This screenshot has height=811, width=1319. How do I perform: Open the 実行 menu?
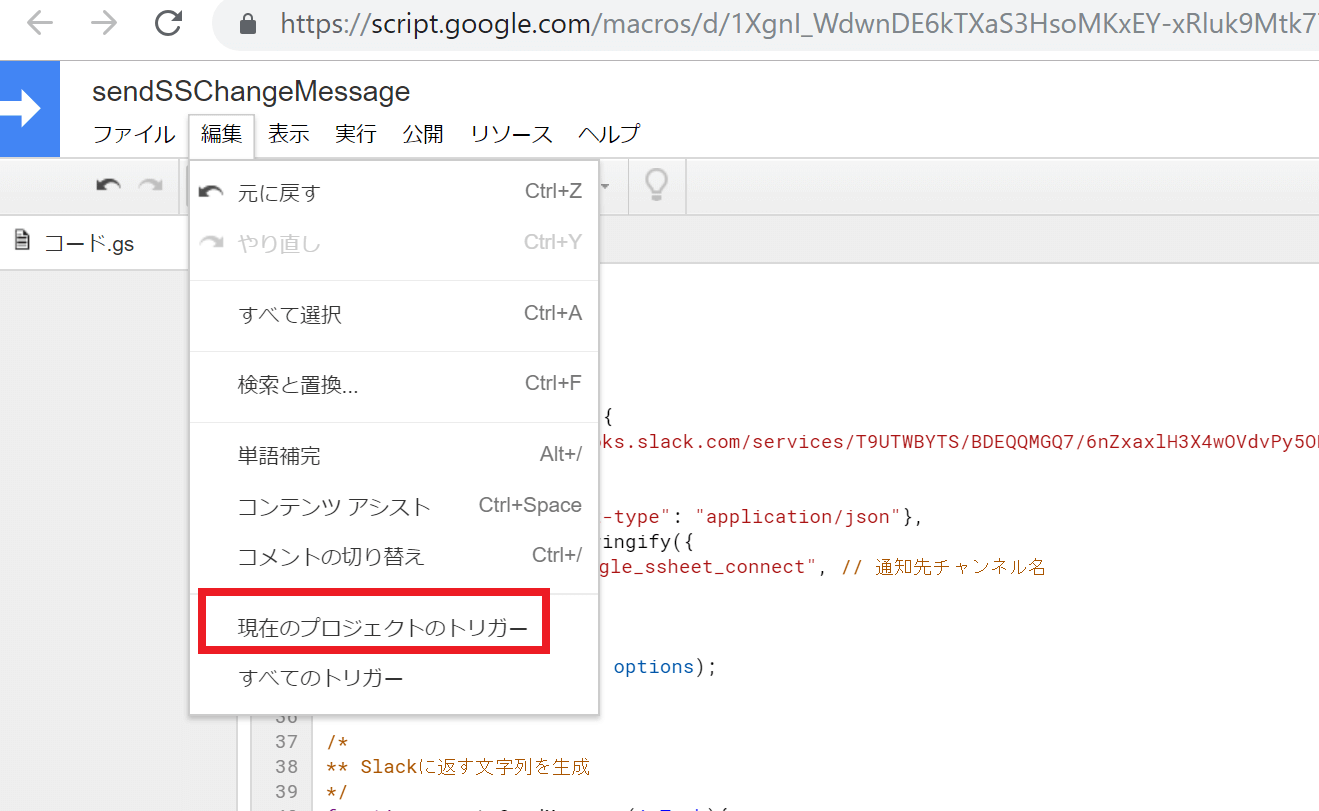pyautogui.click(x=355, y=134)
